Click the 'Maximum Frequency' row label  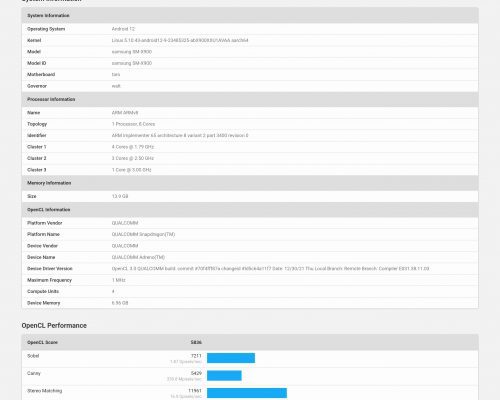49,280
